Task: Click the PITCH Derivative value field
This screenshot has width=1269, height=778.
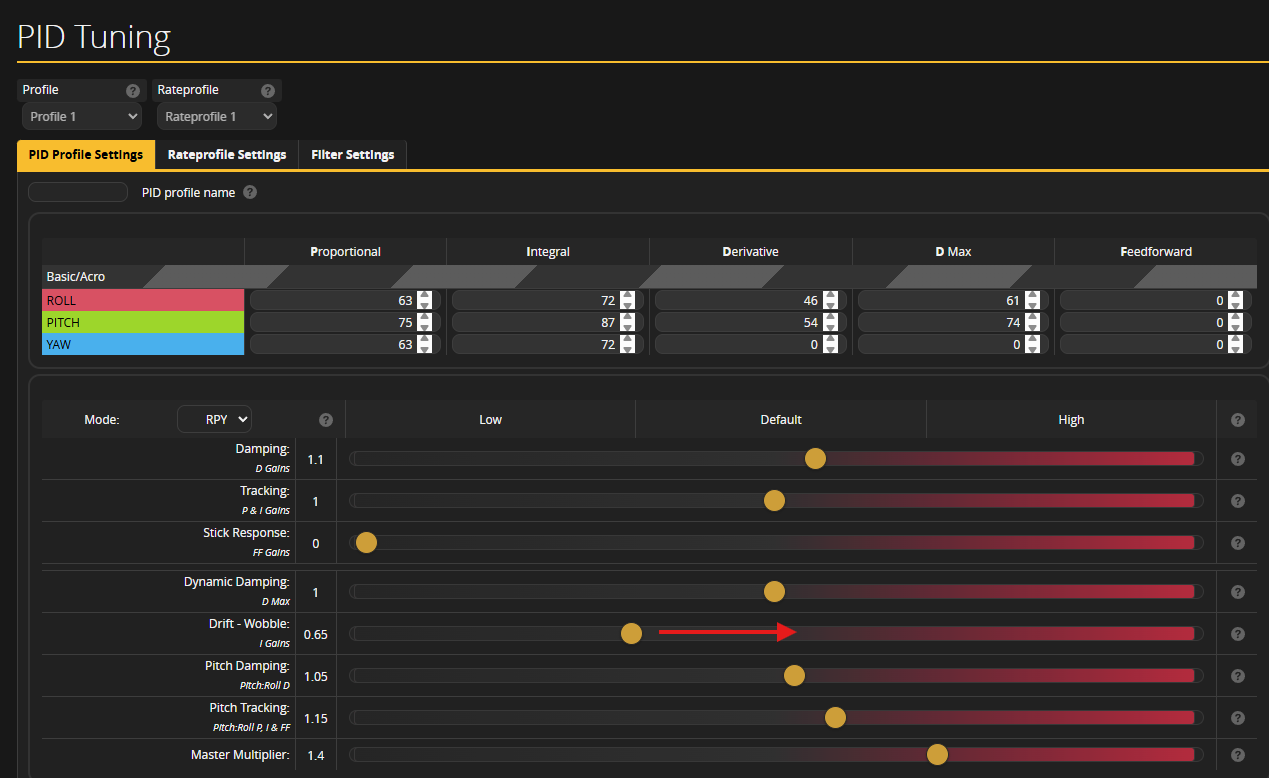Action: tap(751, 322)
